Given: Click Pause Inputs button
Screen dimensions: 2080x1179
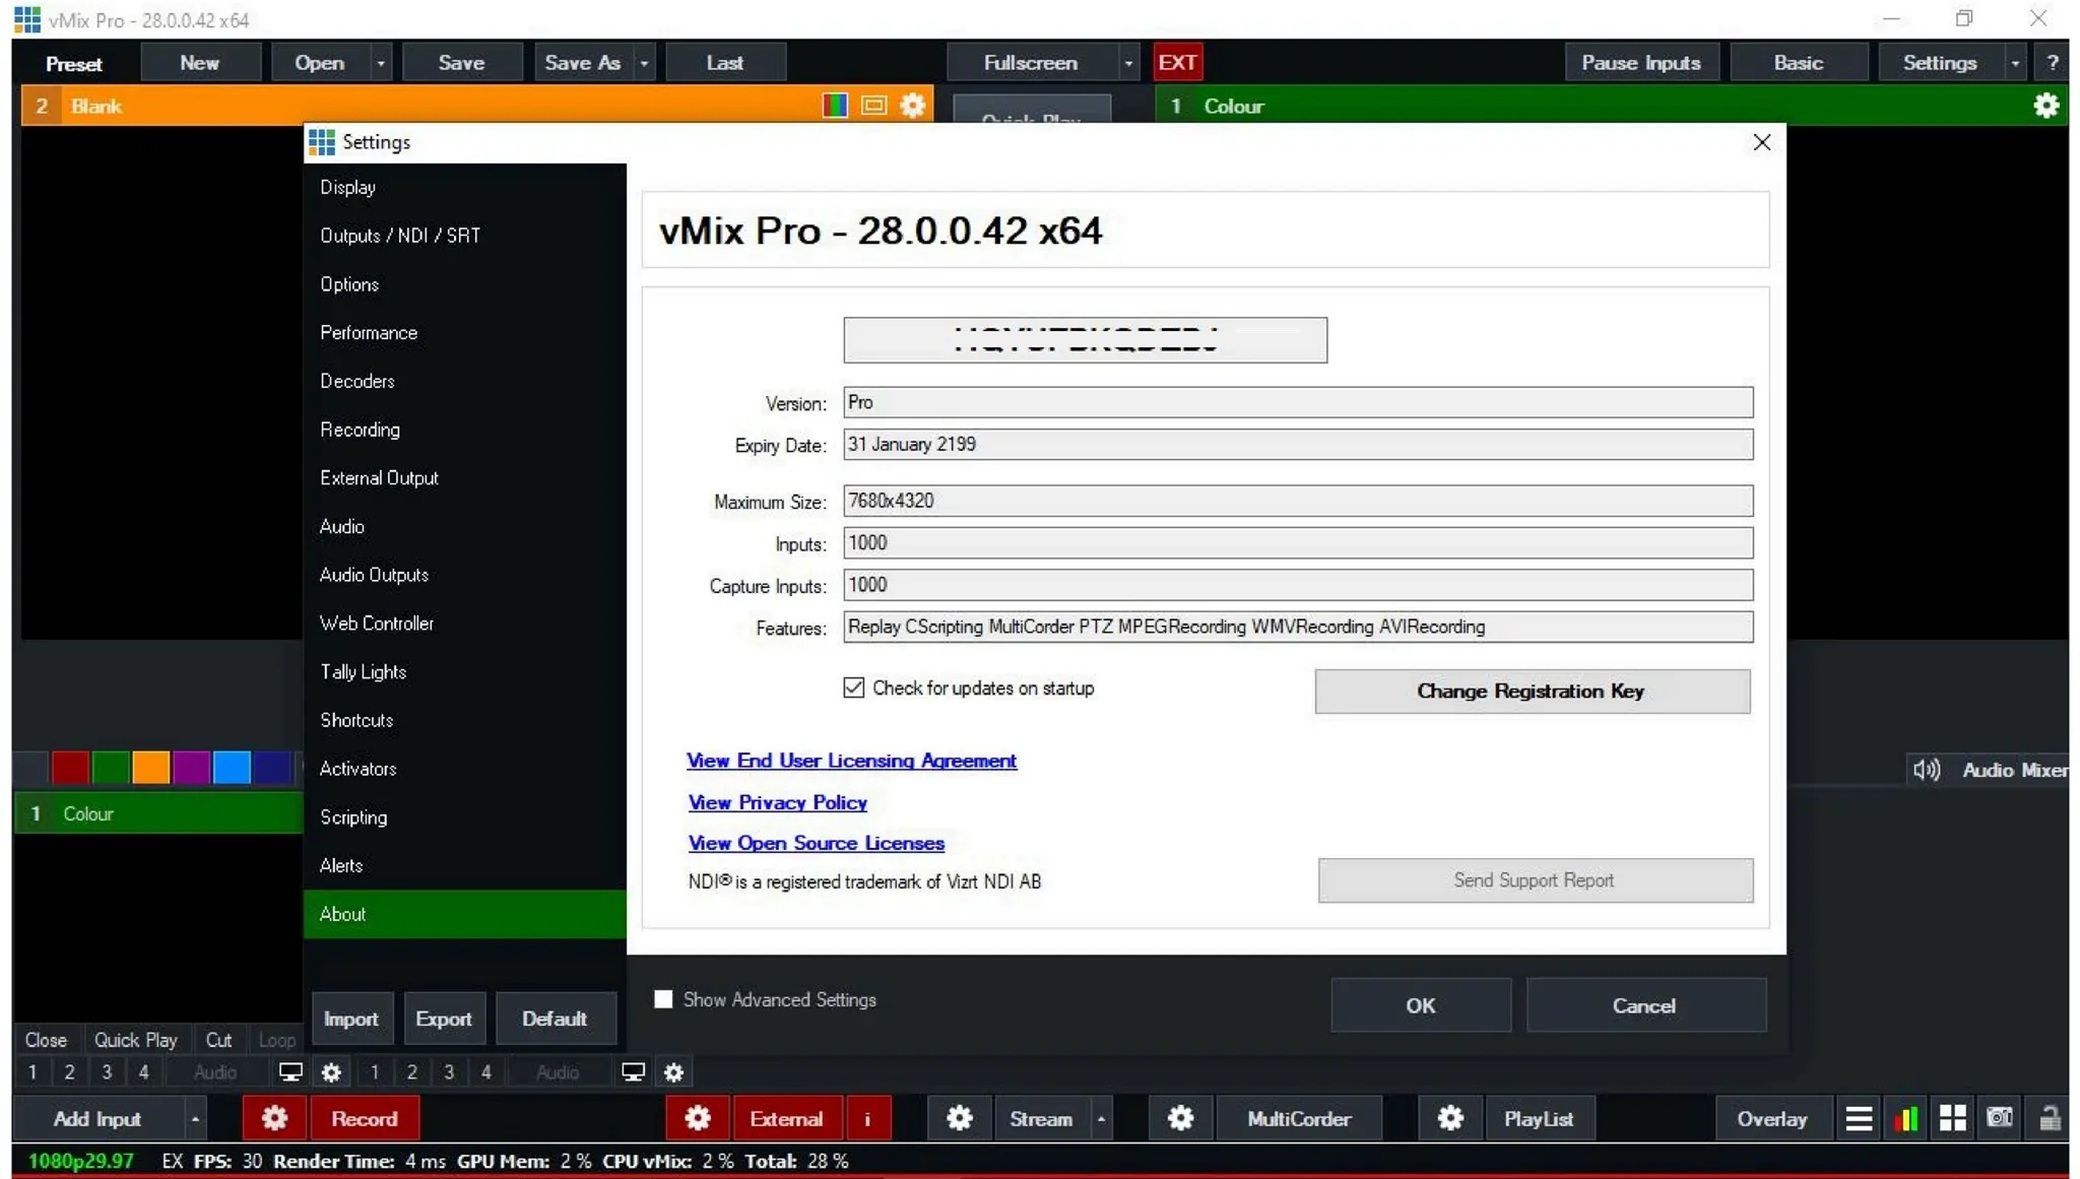Looking at the screenshot, I should [1641, 63].
